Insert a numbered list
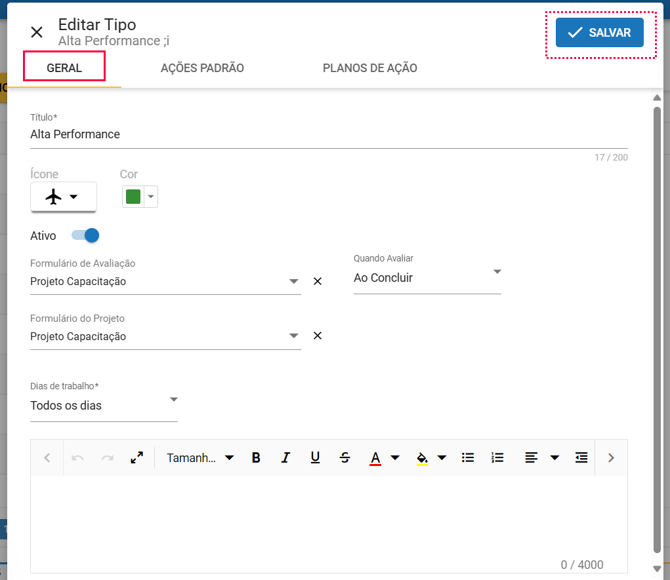The image size is (670, 580). pyautogui.click(x=497, y=458)
